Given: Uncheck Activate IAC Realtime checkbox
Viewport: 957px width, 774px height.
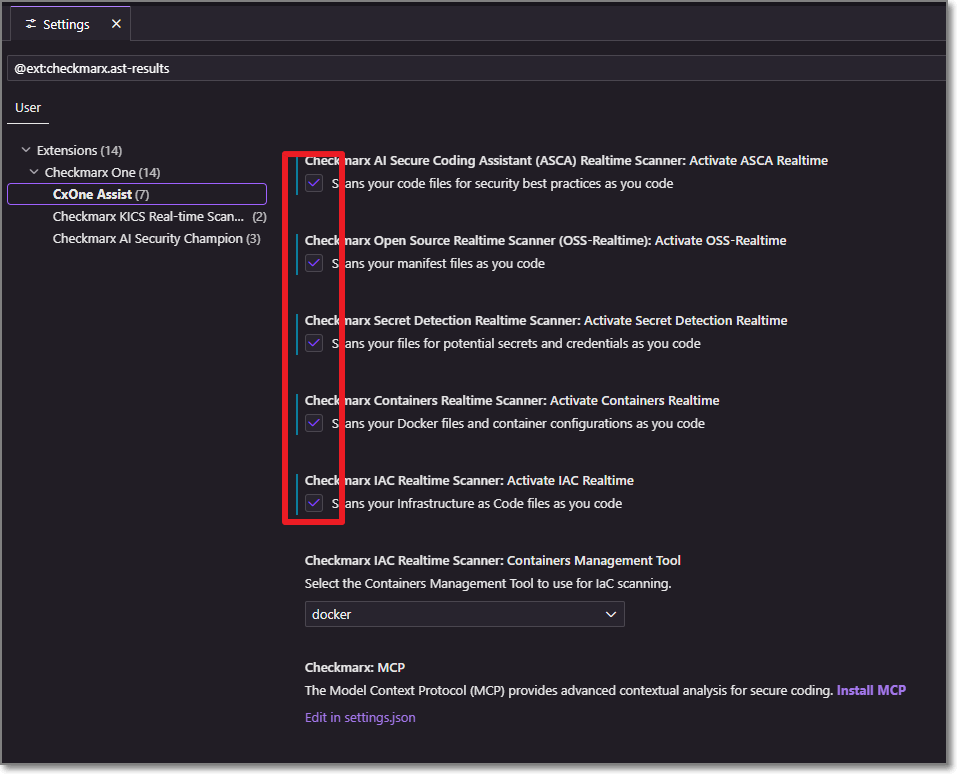Looking at the screenshot, I should (x=314, y=503).
